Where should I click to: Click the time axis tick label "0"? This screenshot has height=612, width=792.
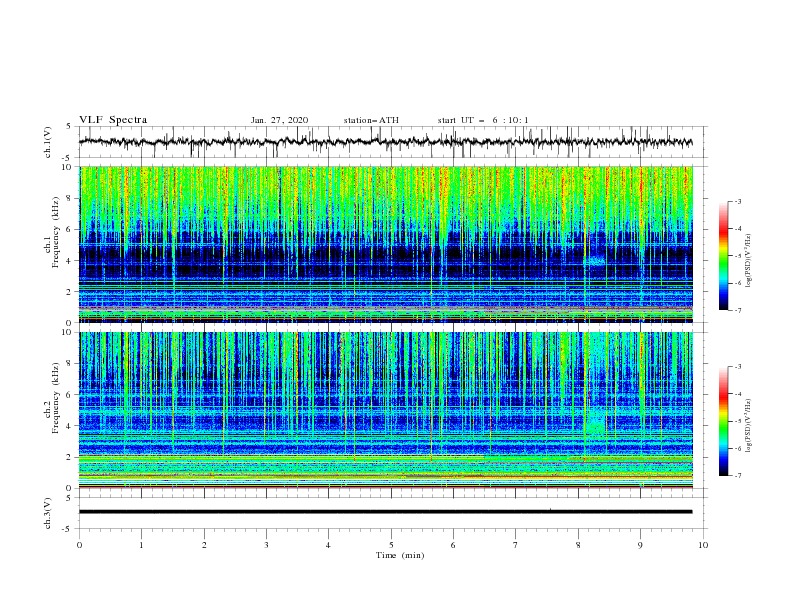79,545
